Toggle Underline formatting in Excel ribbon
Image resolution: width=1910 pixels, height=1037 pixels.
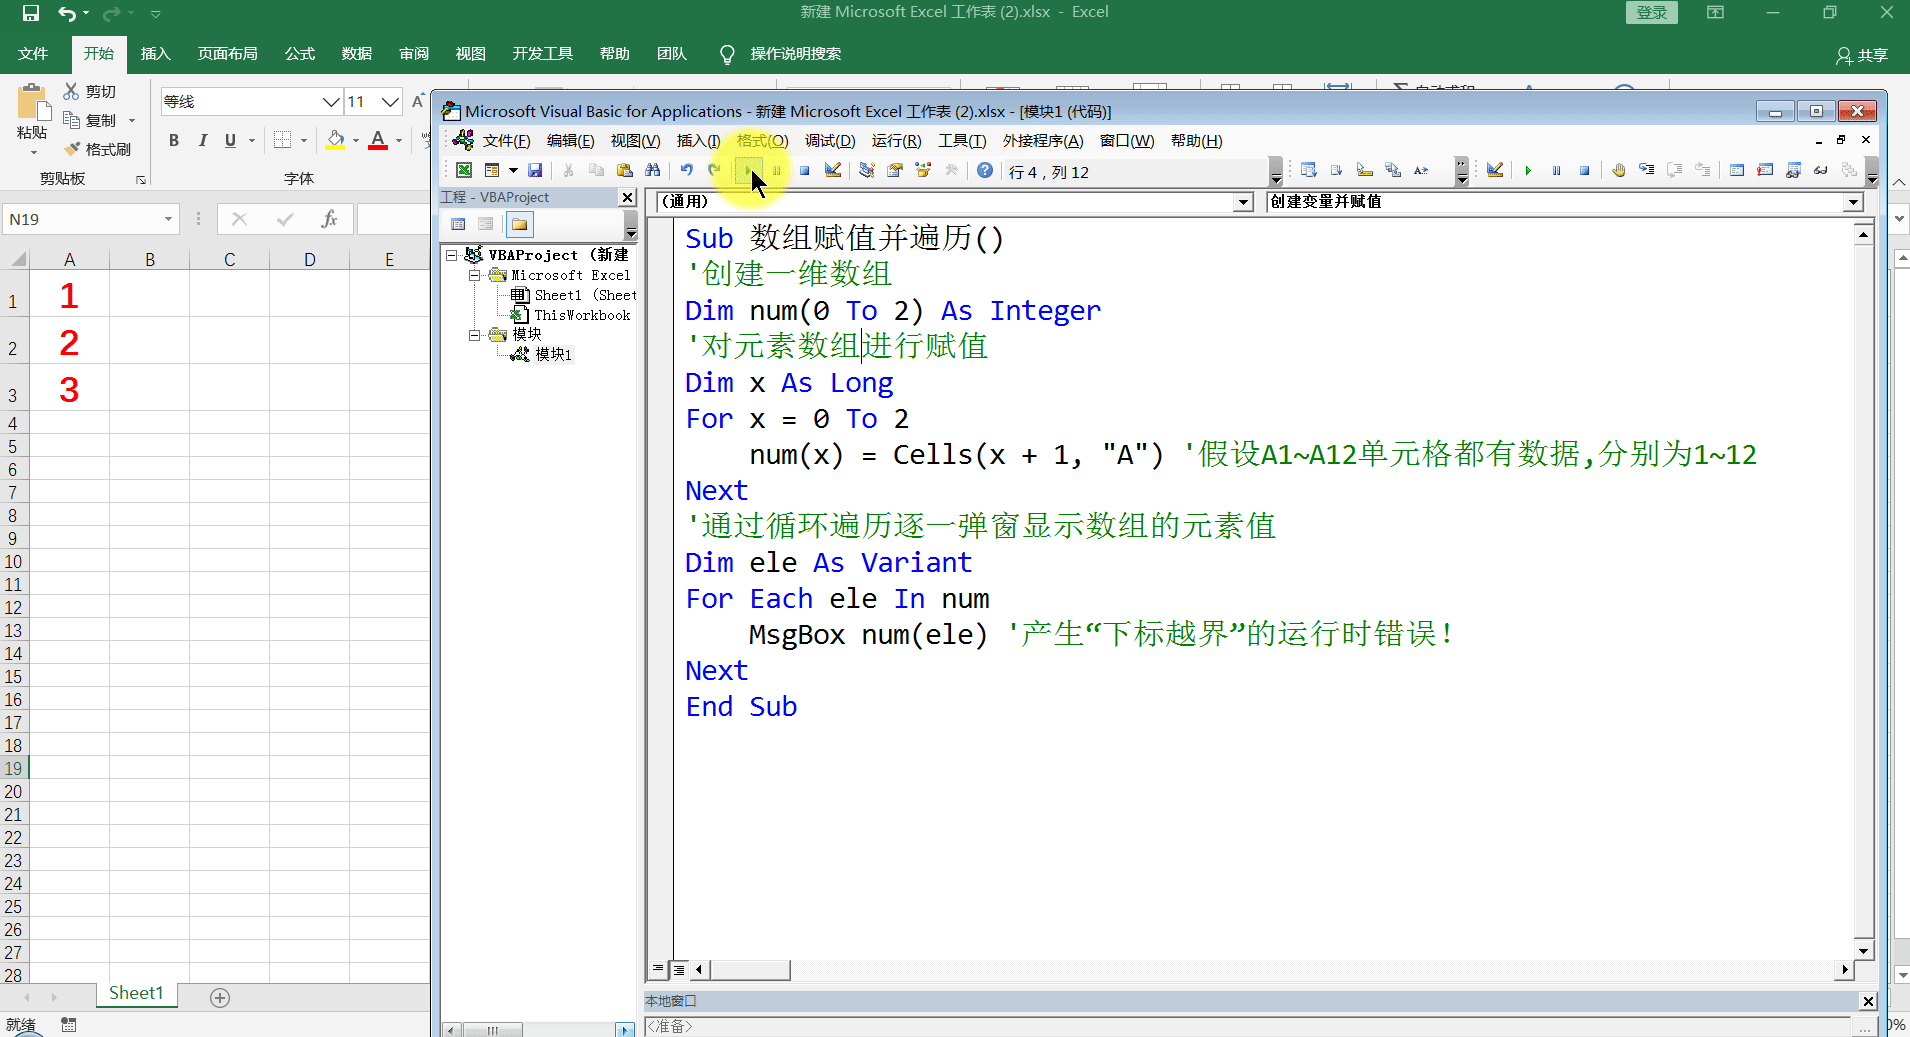230,140
